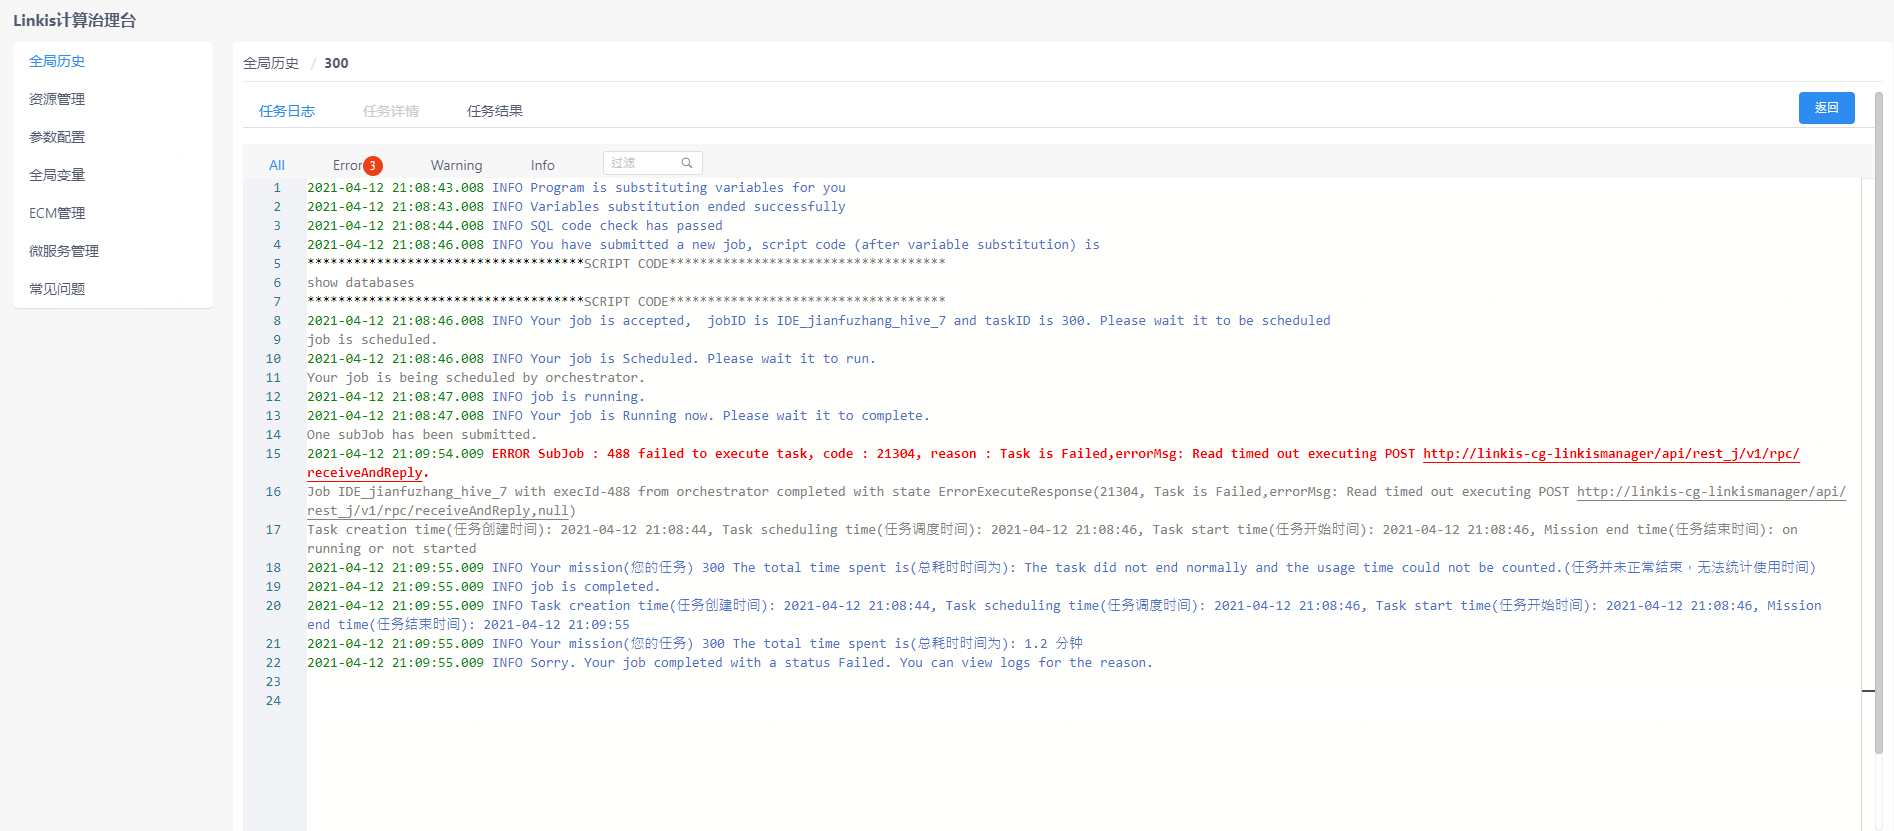This screenshot has height=831, width=1894.
Task: Switch to the 任务结果 tab
Action: coord(495,111)
